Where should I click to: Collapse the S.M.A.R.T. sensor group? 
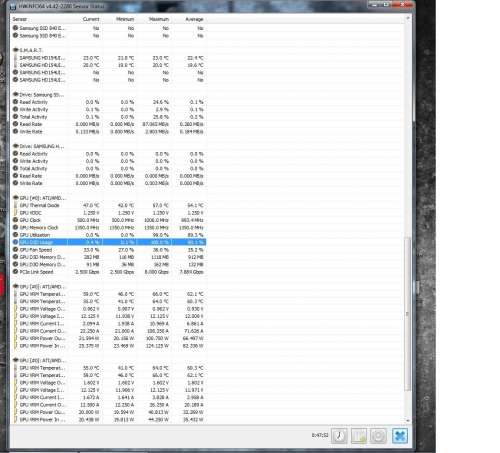(15, 50)
